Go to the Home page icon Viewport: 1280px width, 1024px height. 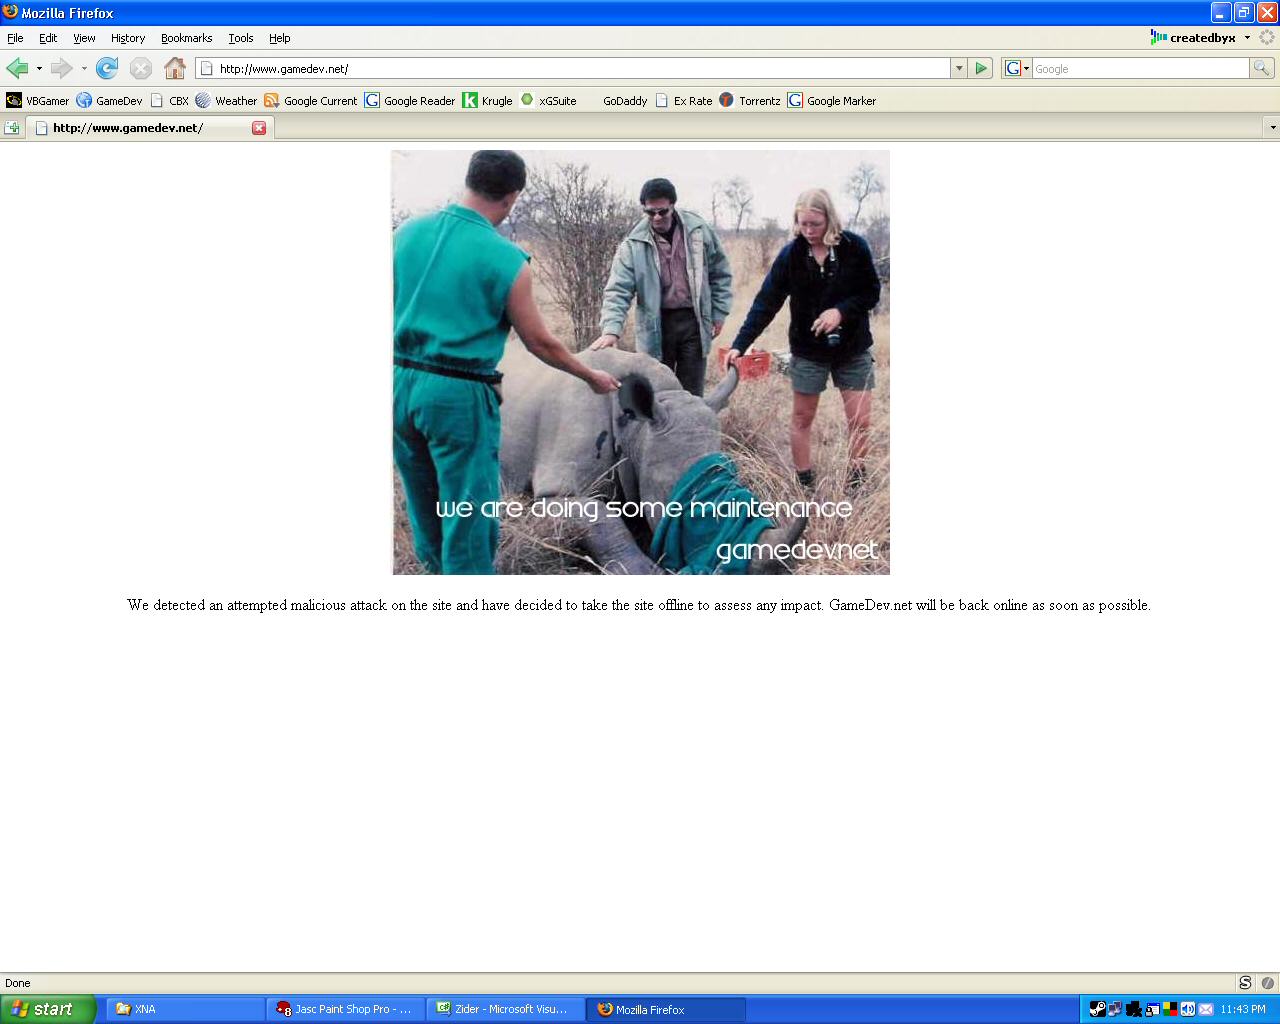175,68
